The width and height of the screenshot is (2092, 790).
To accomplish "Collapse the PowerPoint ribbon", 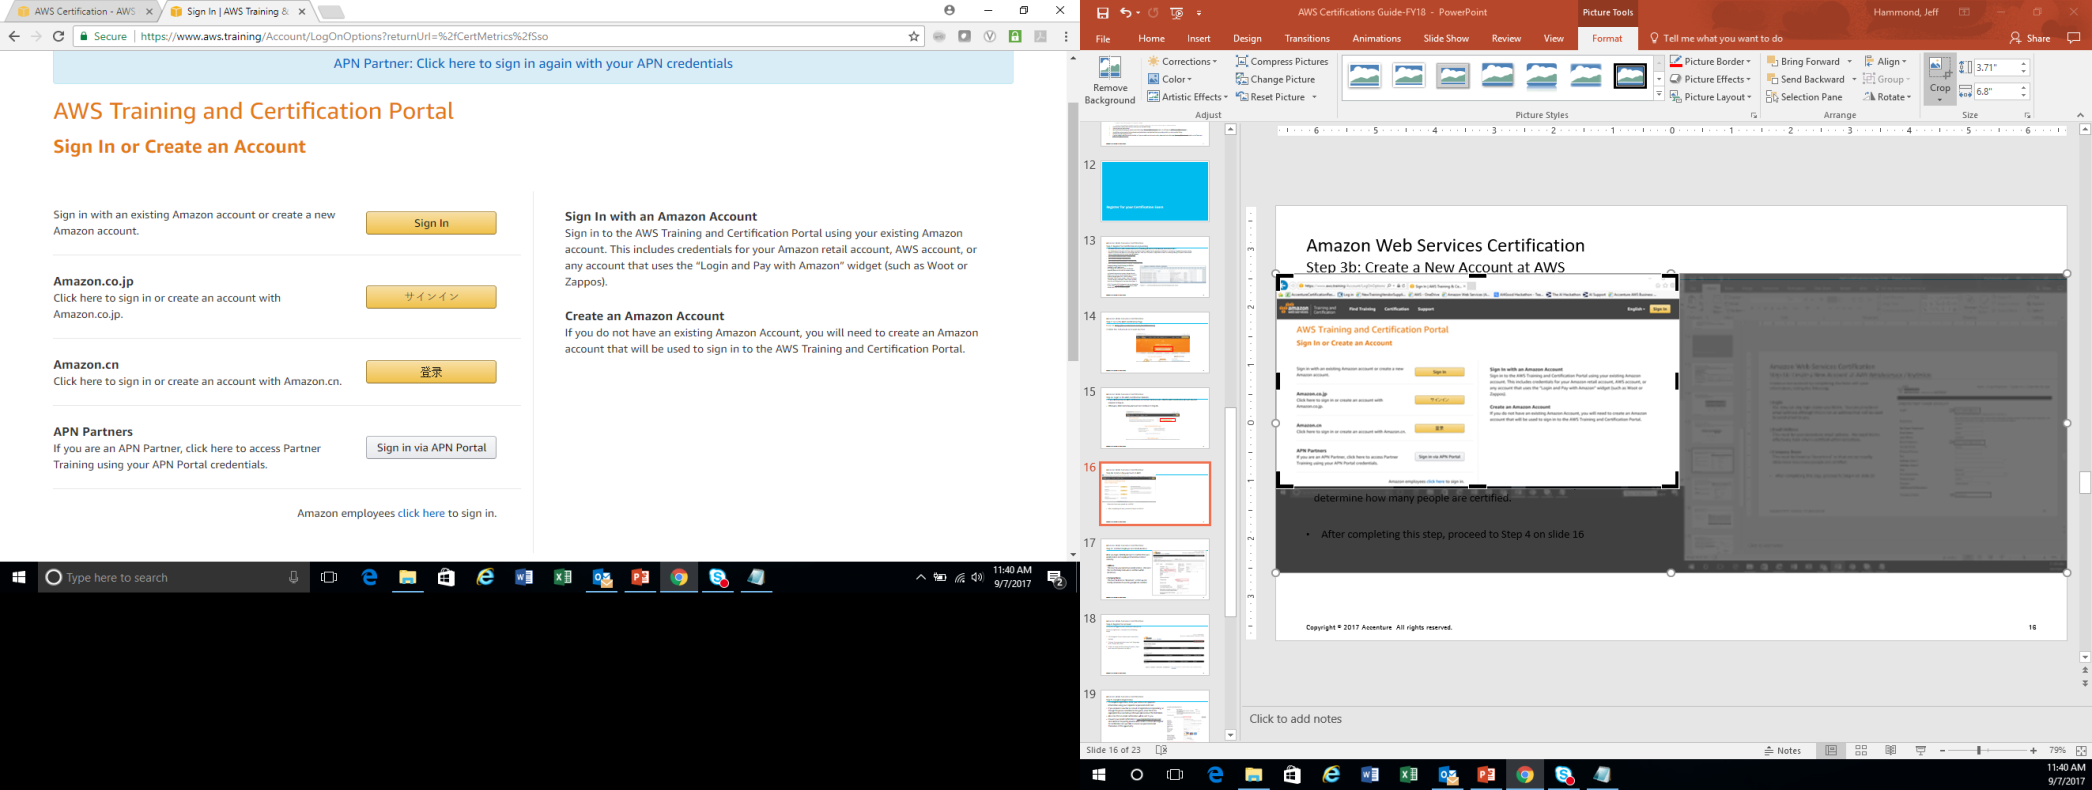I will click(2080, 115).
